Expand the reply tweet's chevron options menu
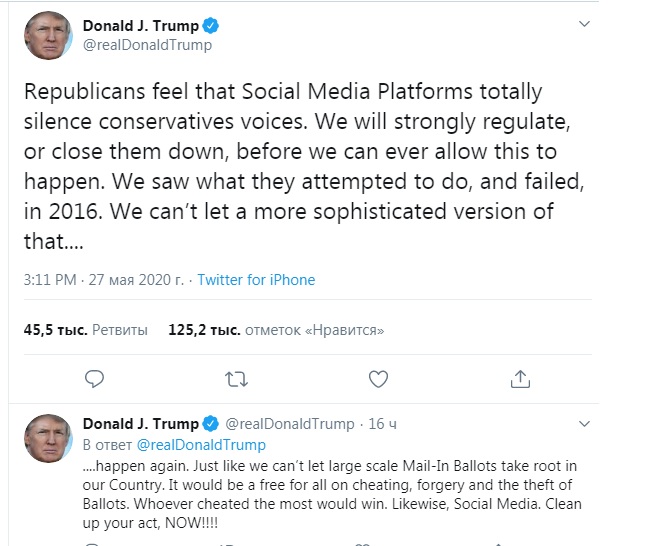This screenshot has width=651, height=546. click(x=584, y=423)
